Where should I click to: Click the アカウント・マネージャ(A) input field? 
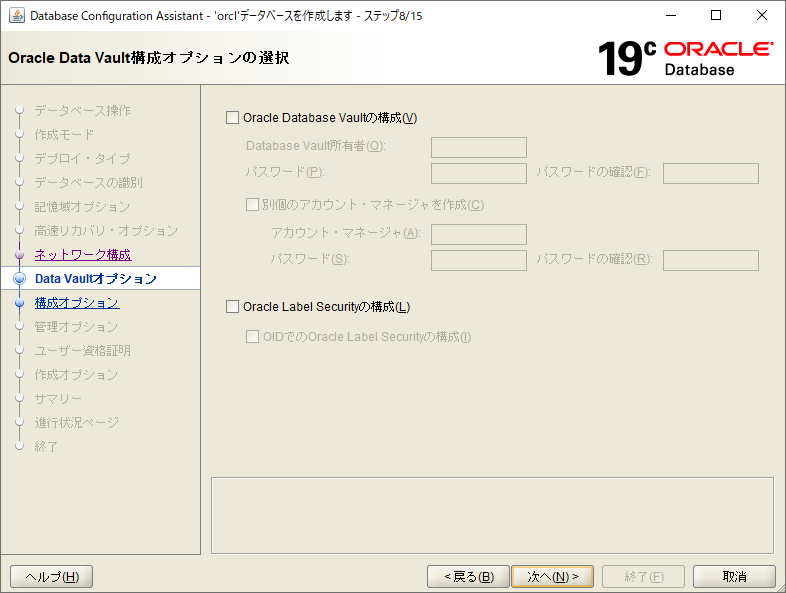(479, 234)
